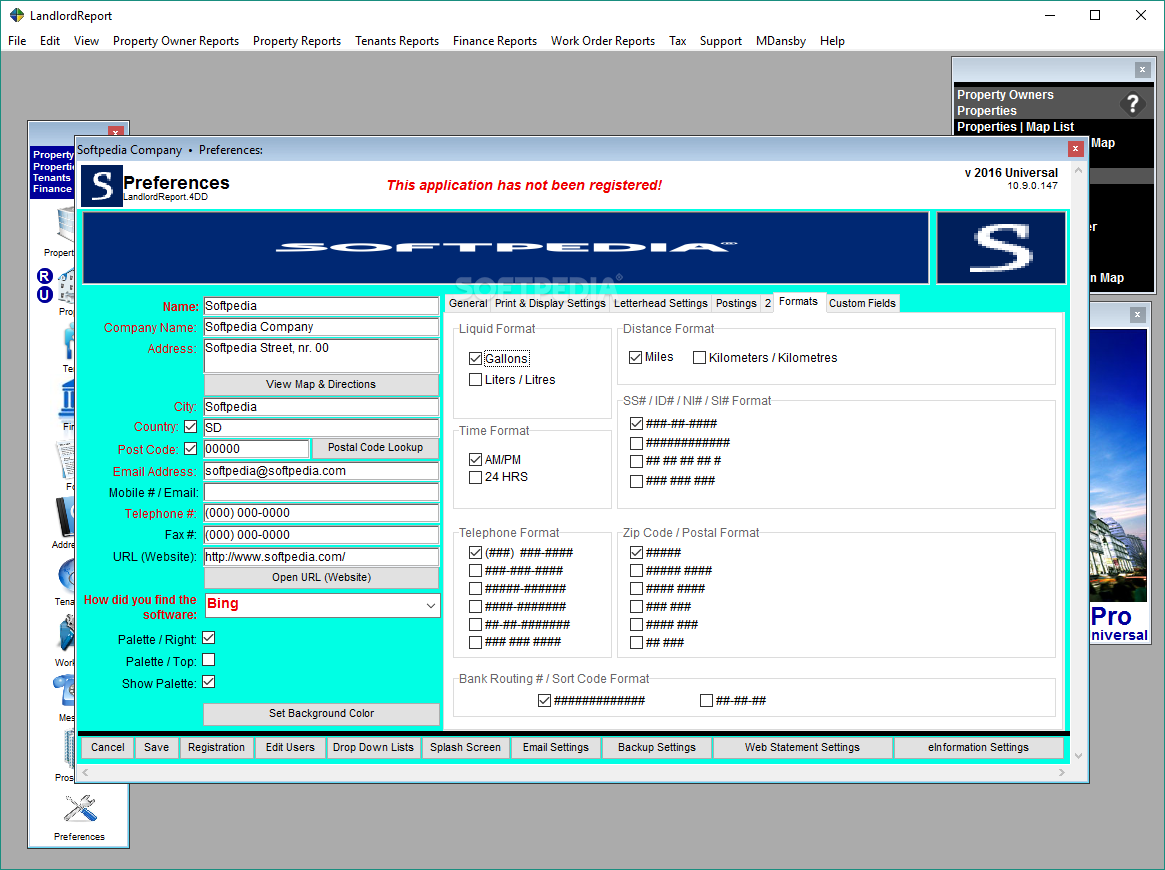Screen dimensions: 1165x870
Task: Toggle the Country checkbox
Action: click(x=191, y=426)
